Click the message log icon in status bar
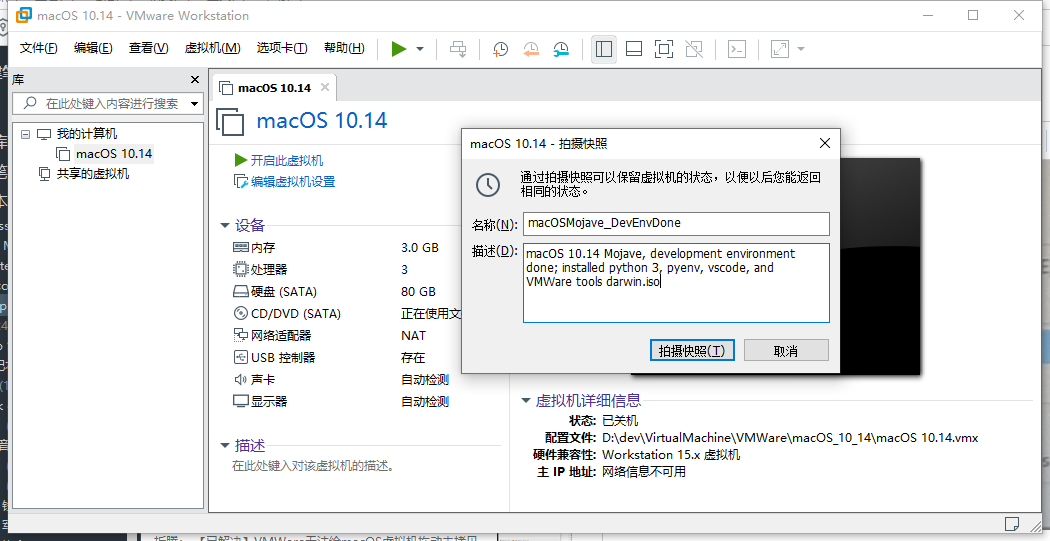 point(1012,523)
